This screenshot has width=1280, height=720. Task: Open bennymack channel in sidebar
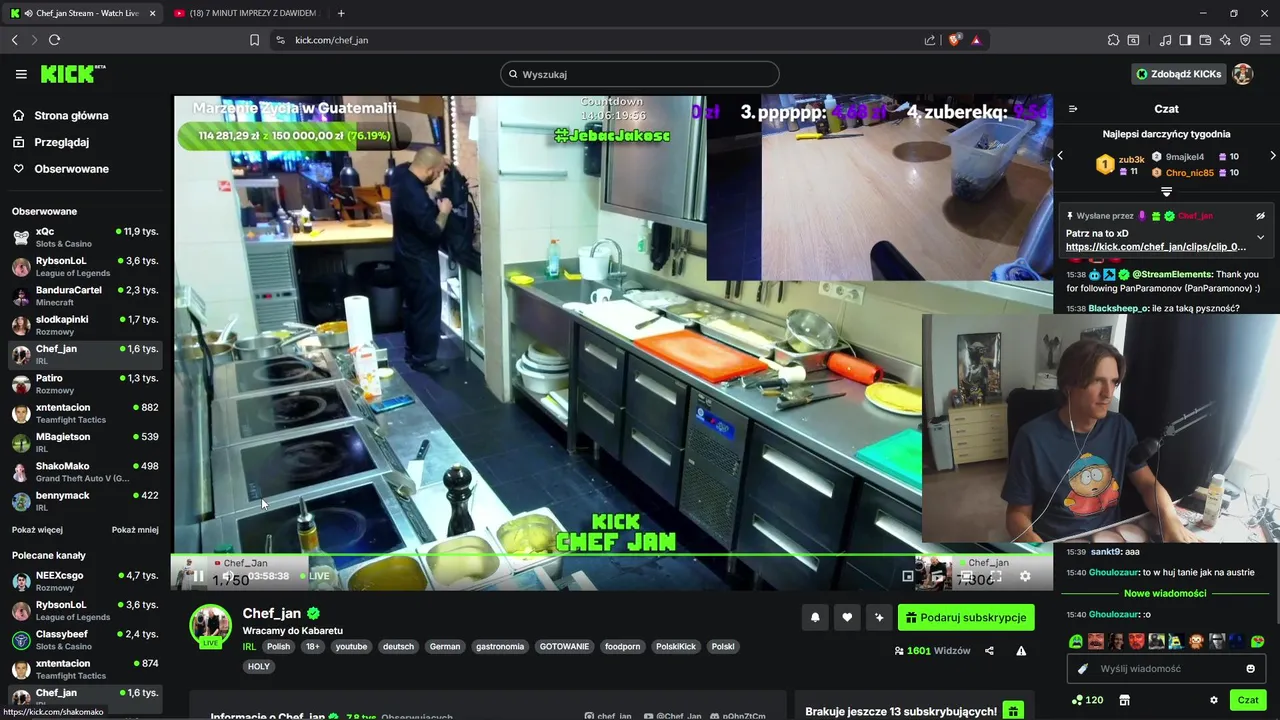click(x=85, y=501)
